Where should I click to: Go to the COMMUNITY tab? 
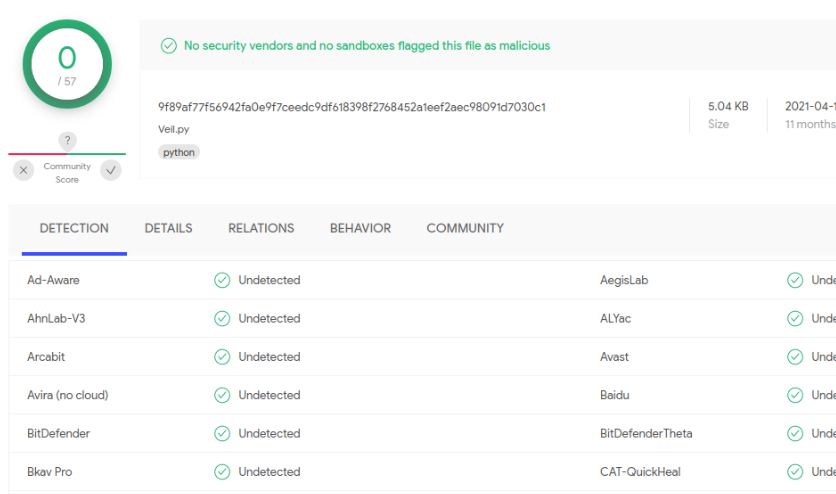(465, 228)
